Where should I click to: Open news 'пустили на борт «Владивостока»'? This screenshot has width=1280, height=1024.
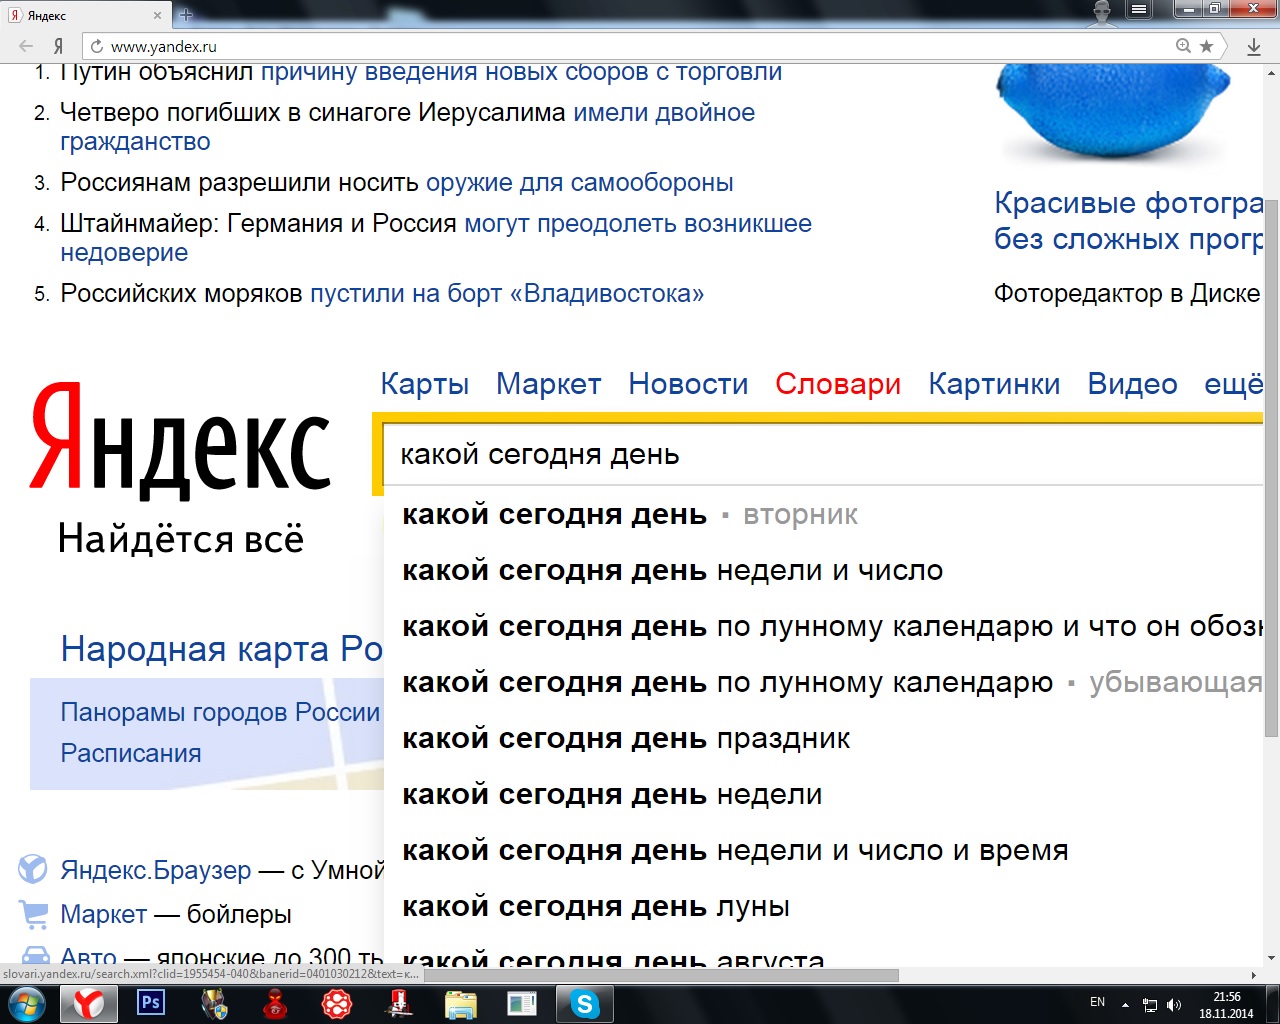point(507,294)
